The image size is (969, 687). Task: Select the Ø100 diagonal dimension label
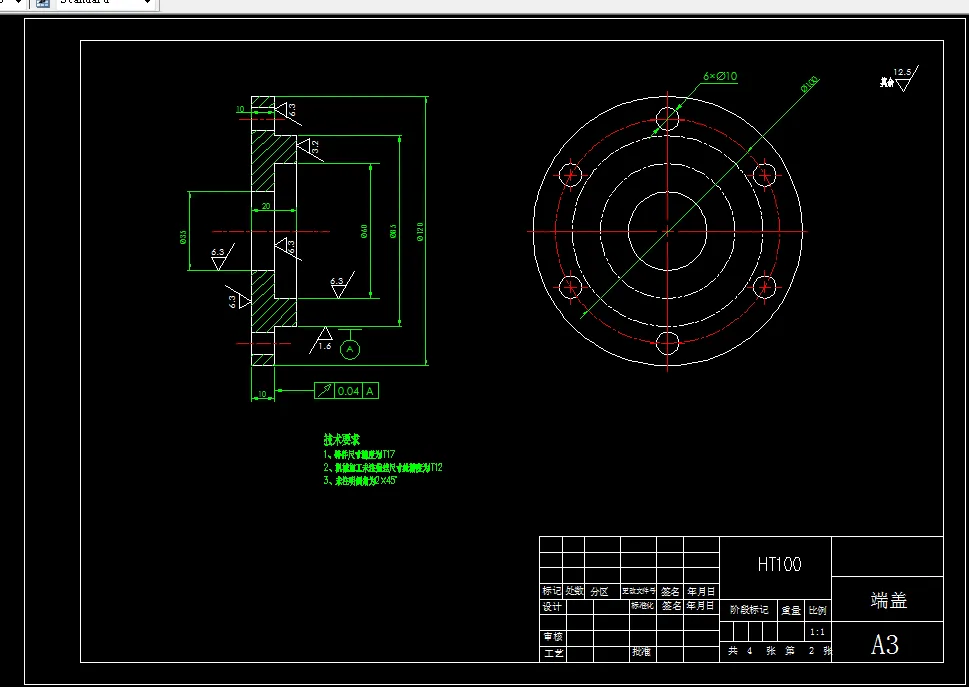click(809, 84)
